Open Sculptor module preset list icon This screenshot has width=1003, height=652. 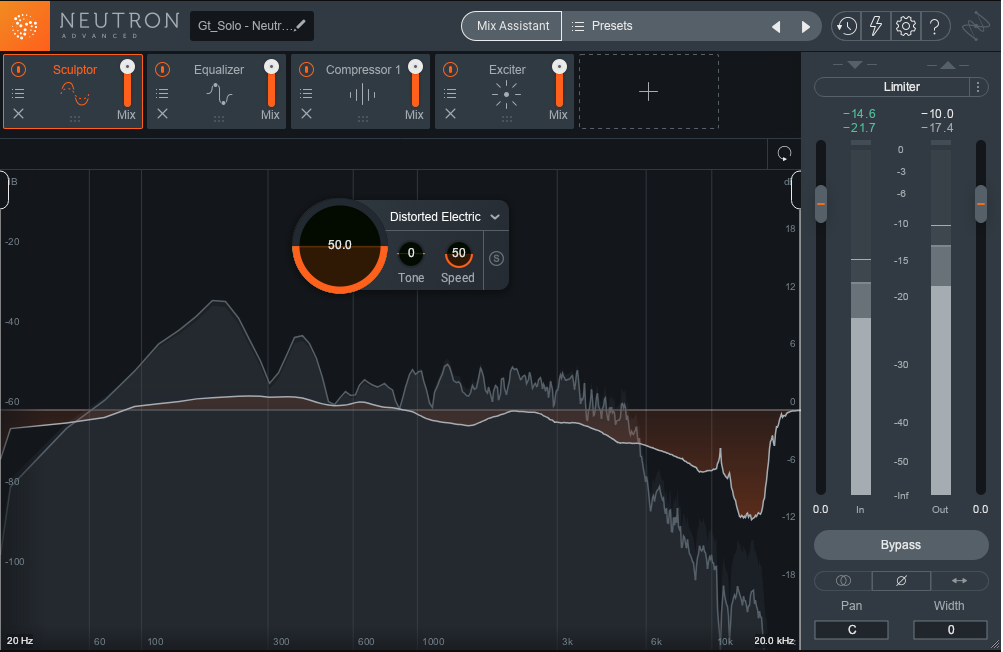[19, 93]
